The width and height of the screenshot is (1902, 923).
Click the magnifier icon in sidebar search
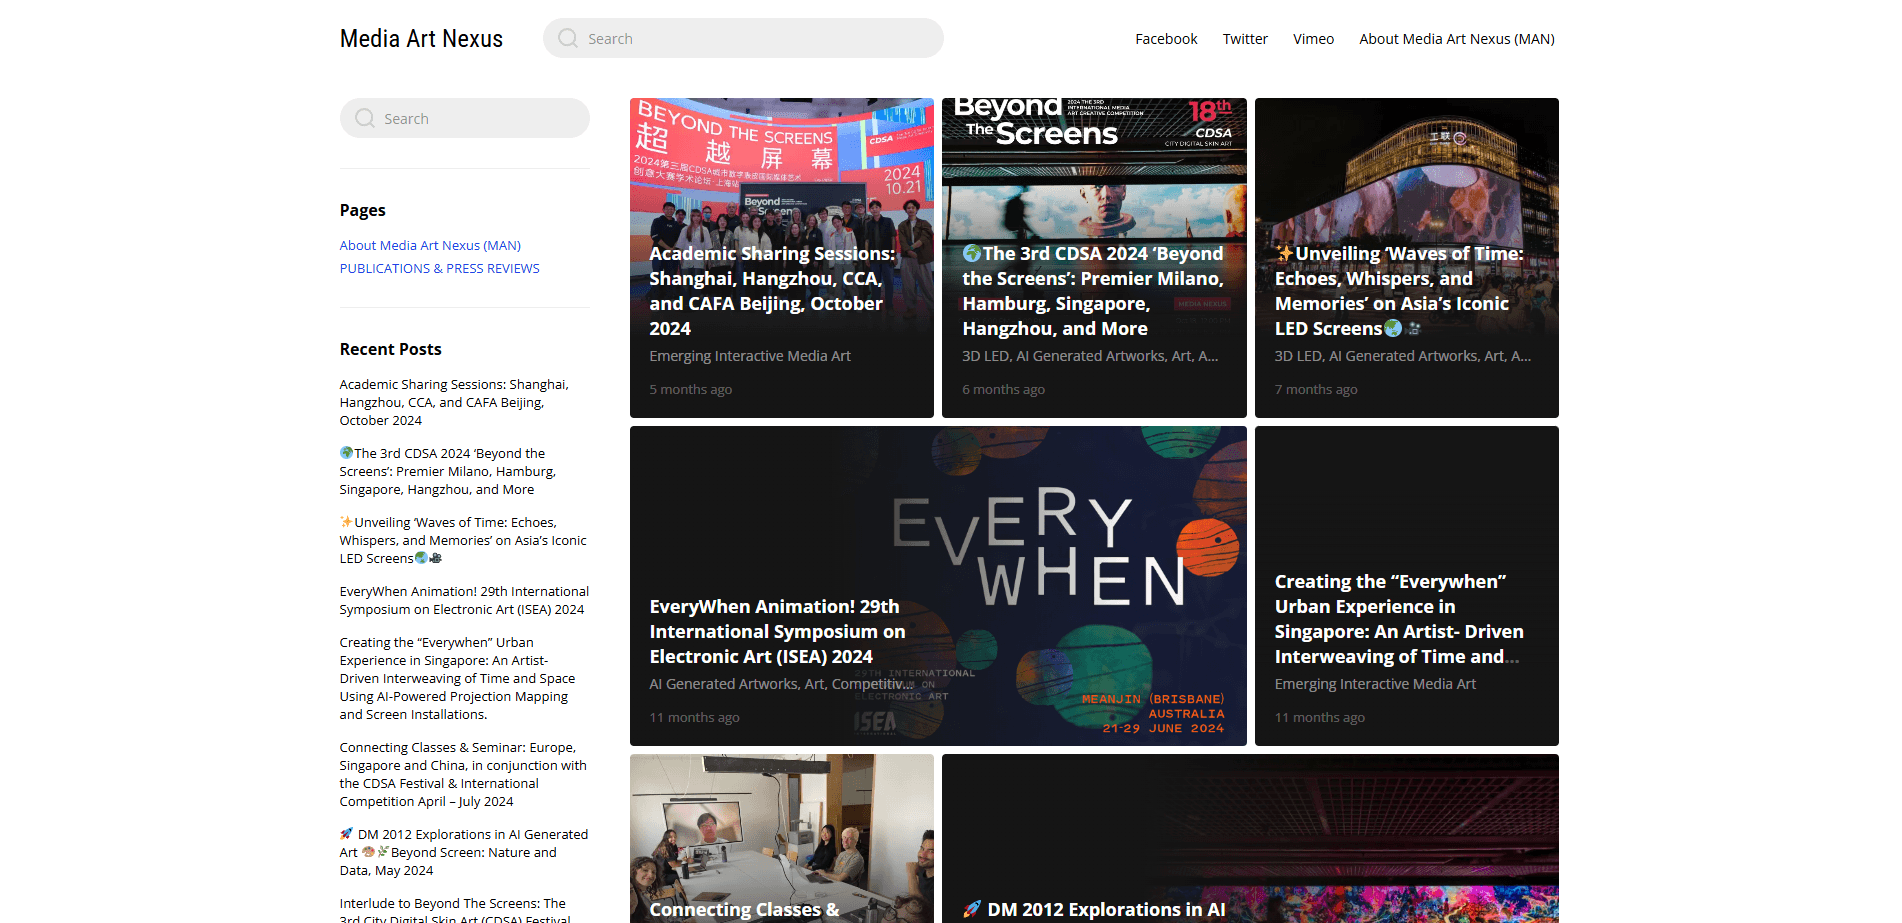pyautogui.click(x=365, y=118)
